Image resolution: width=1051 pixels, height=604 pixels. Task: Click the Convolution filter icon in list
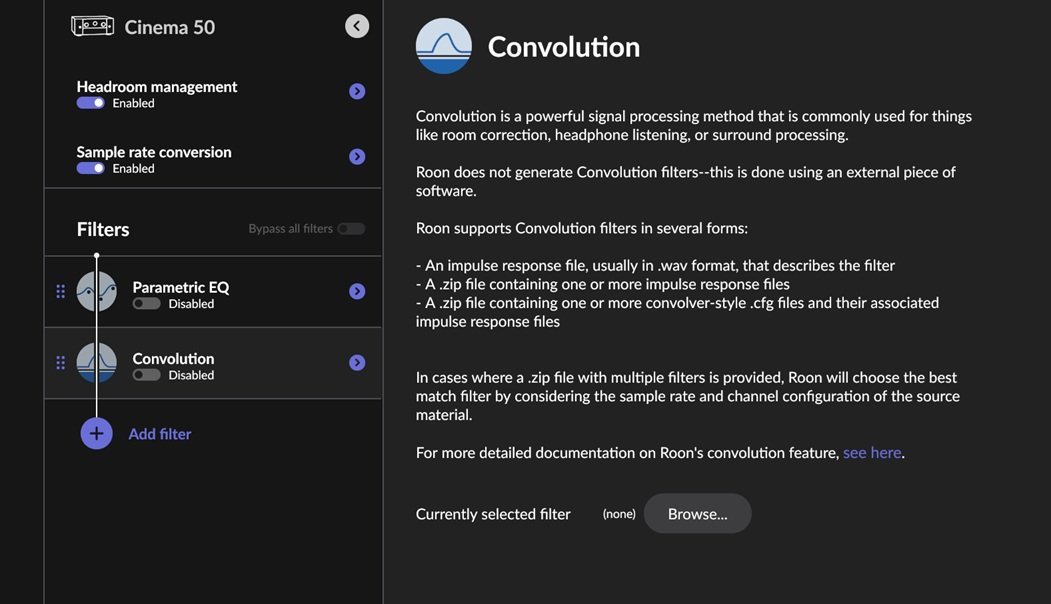[97, 363]
